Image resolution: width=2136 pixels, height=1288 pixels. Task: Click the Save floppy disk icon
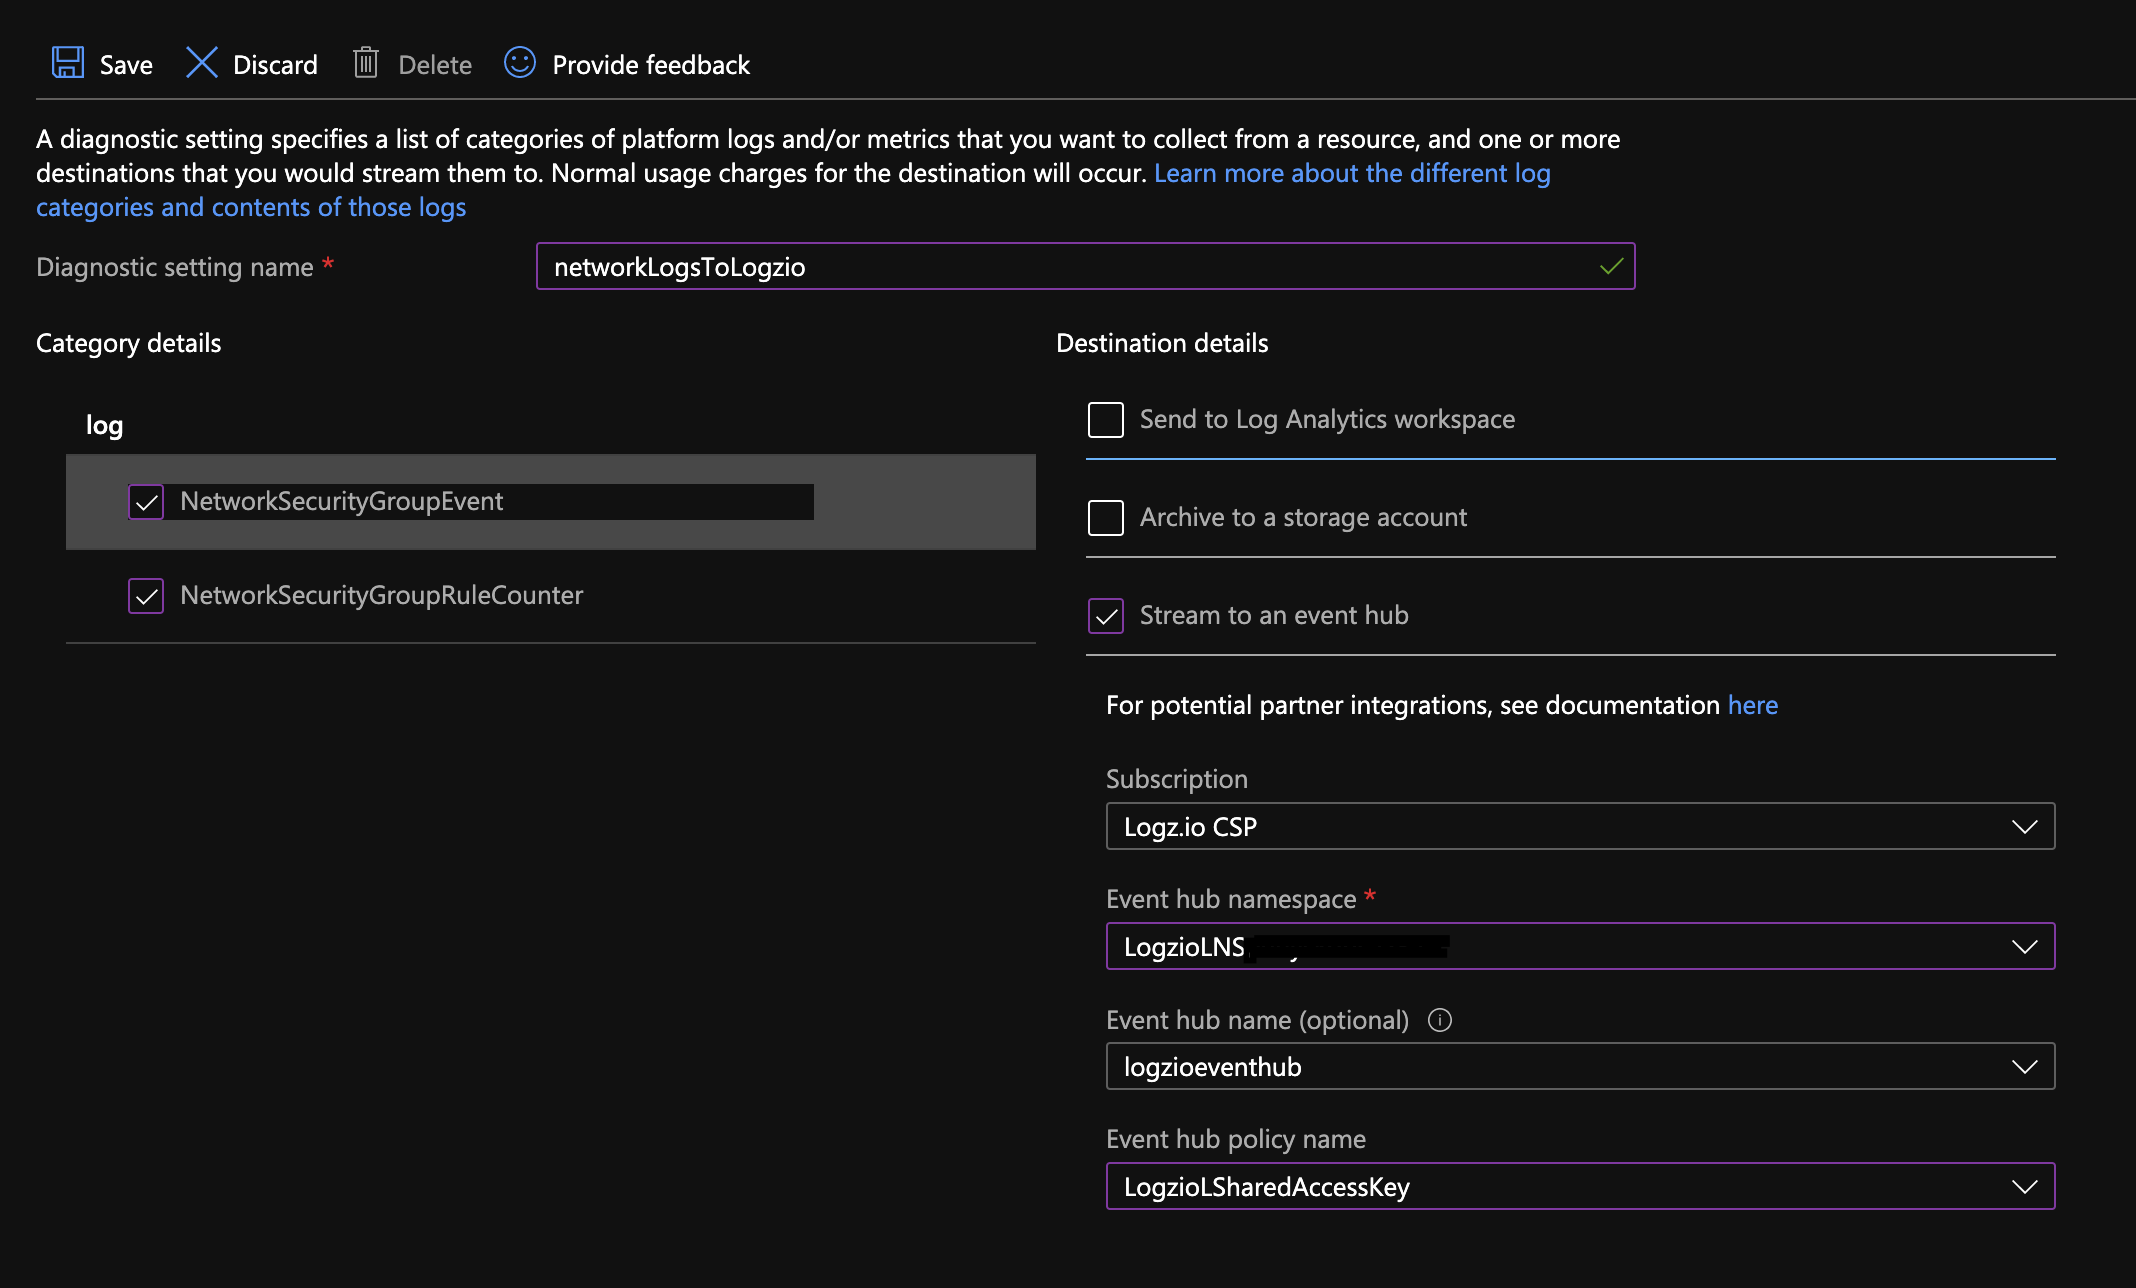tap(68, 63)
